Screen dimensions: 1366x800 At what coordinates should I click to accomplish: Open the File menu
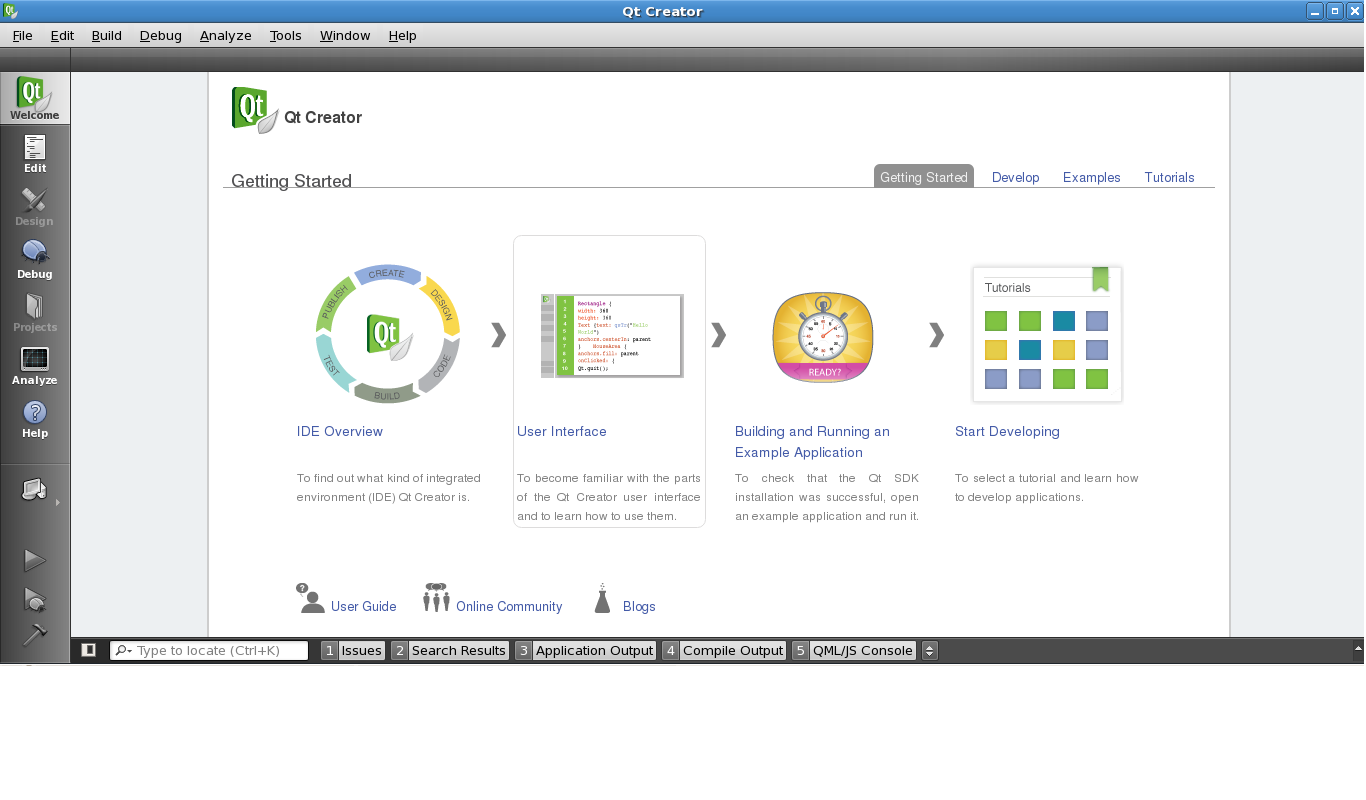pyautogui.click(x=23, y=35)
